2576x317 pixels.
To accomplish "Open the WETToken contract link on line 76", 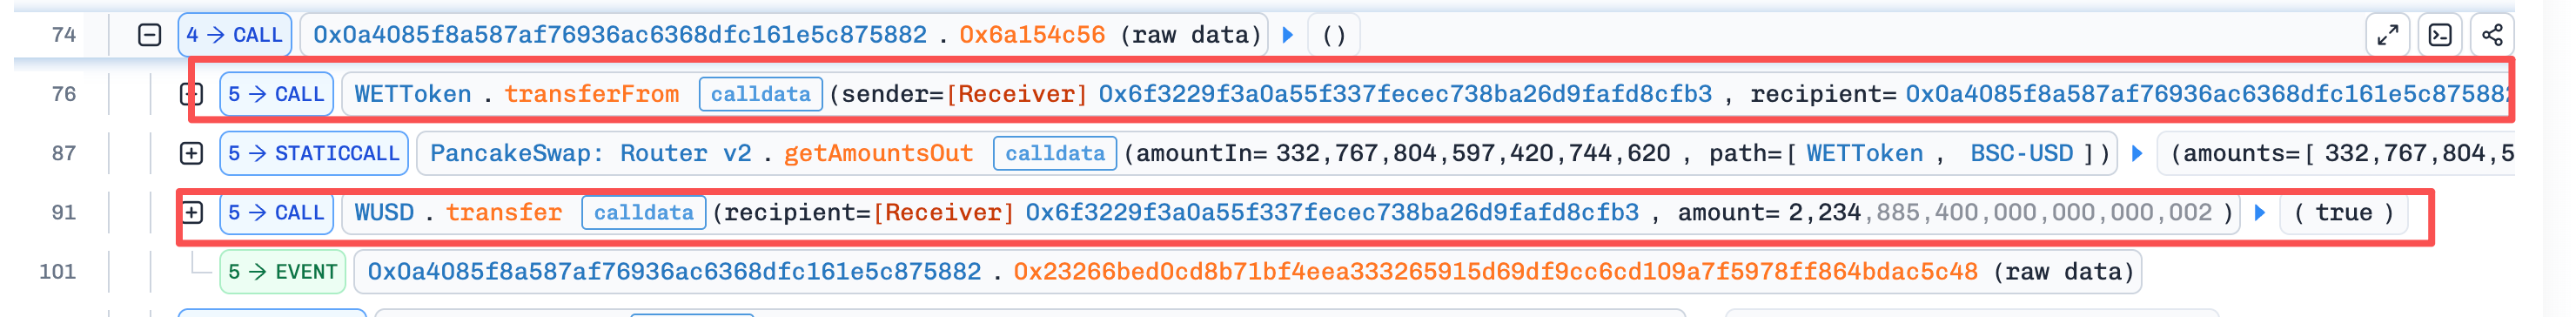I will (x=413, y=94).
